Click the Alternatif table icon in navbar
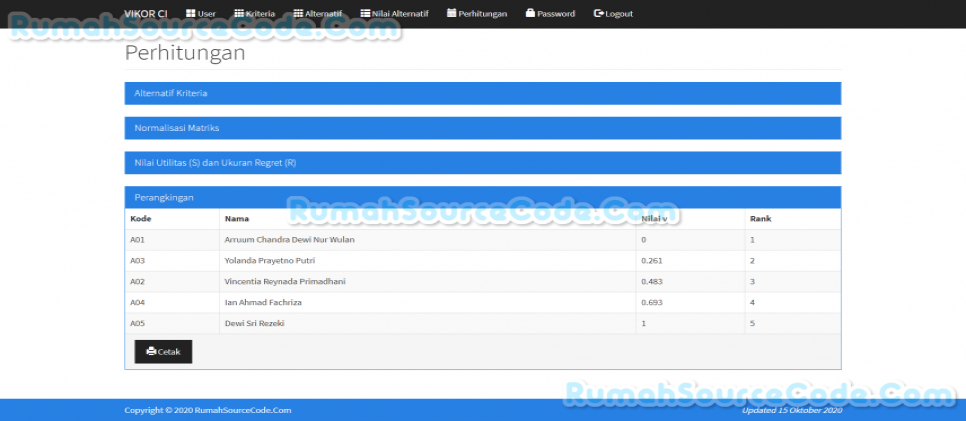This screenshot has width=966, height=421. (298, 14)
